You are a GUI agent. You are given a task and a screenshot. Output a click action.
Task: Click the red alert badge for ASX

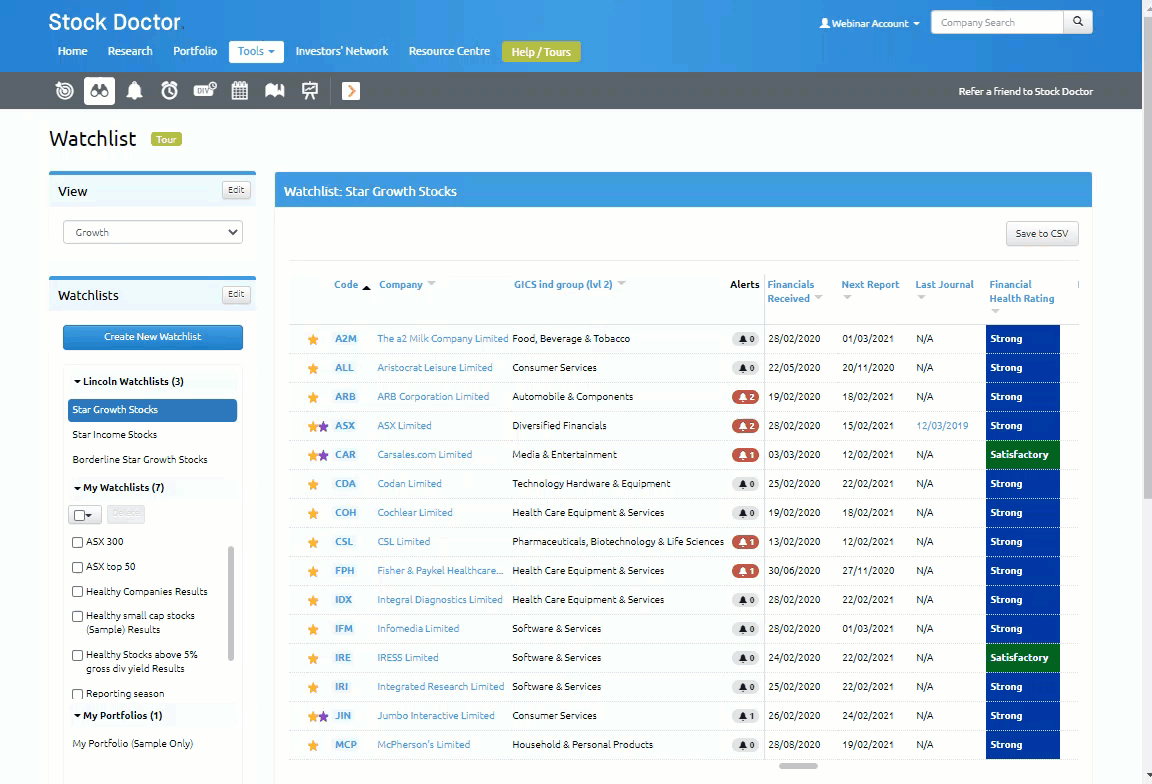745,426
